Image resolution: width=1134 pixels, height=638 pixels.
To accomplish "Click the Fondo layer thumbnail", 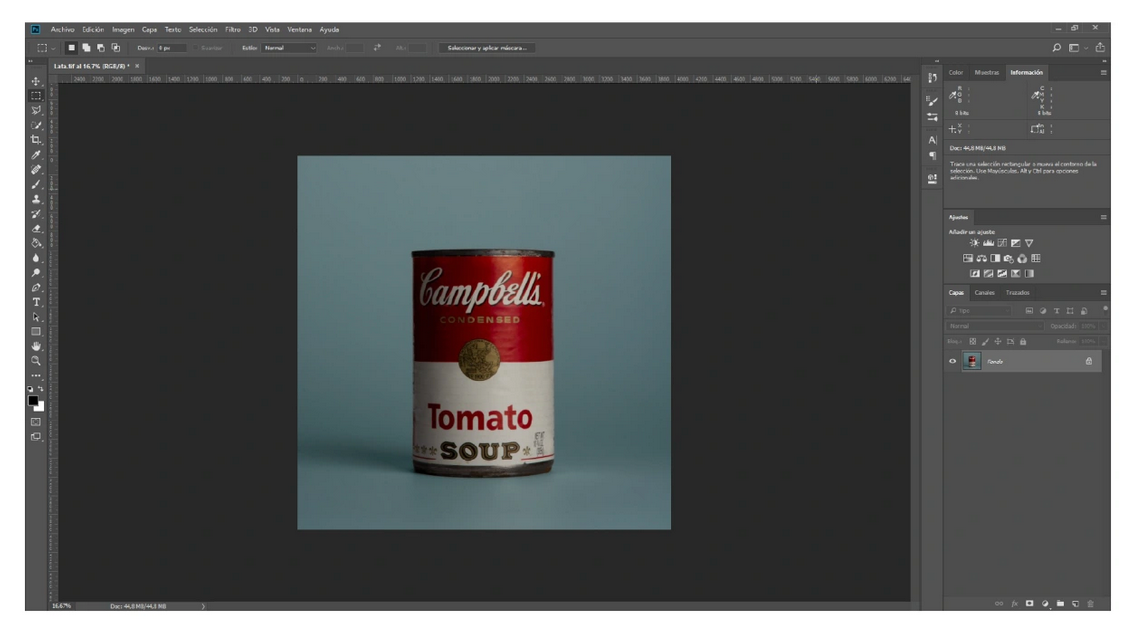I will click(972, 361).
